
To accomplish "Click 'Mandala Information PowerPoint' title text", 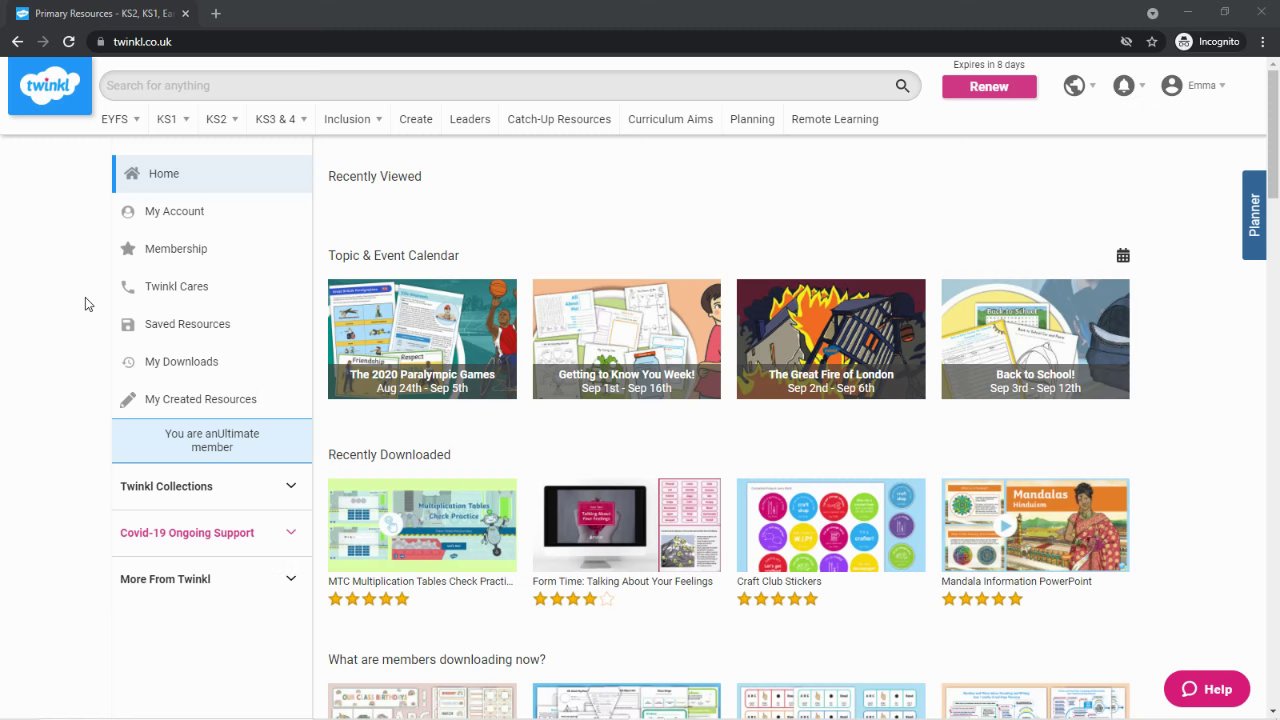I will coord(1016,581).
